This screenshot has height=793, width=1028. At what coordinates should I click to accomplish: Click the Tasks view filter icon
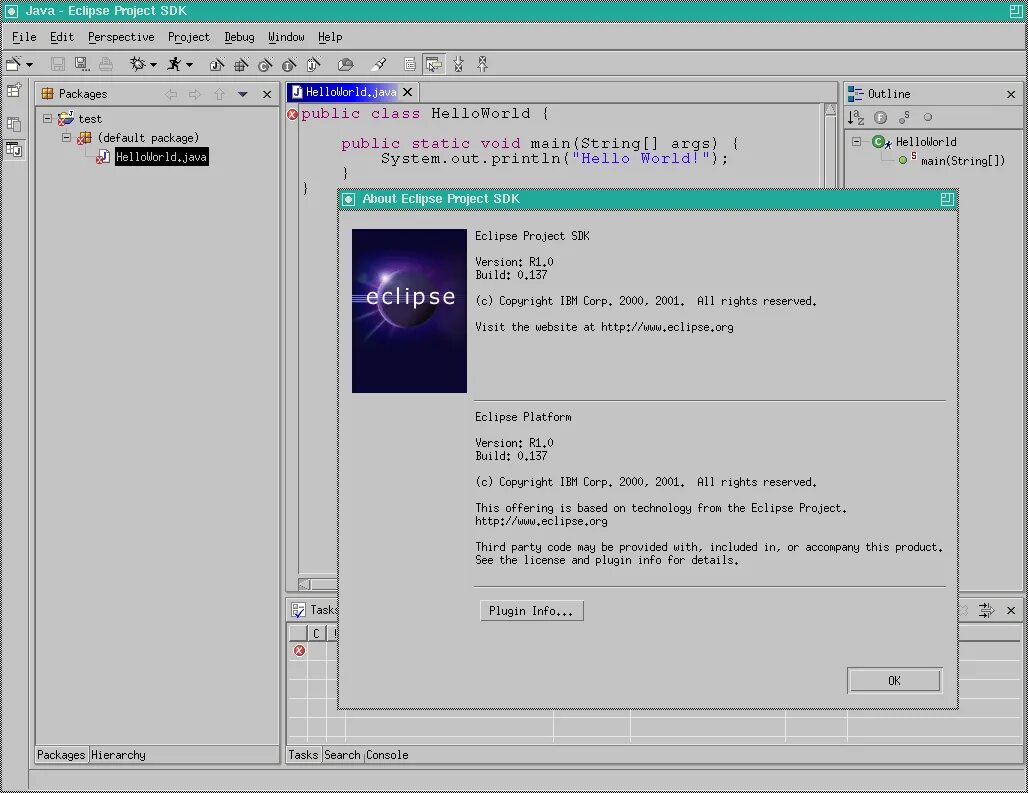point(987,610)
